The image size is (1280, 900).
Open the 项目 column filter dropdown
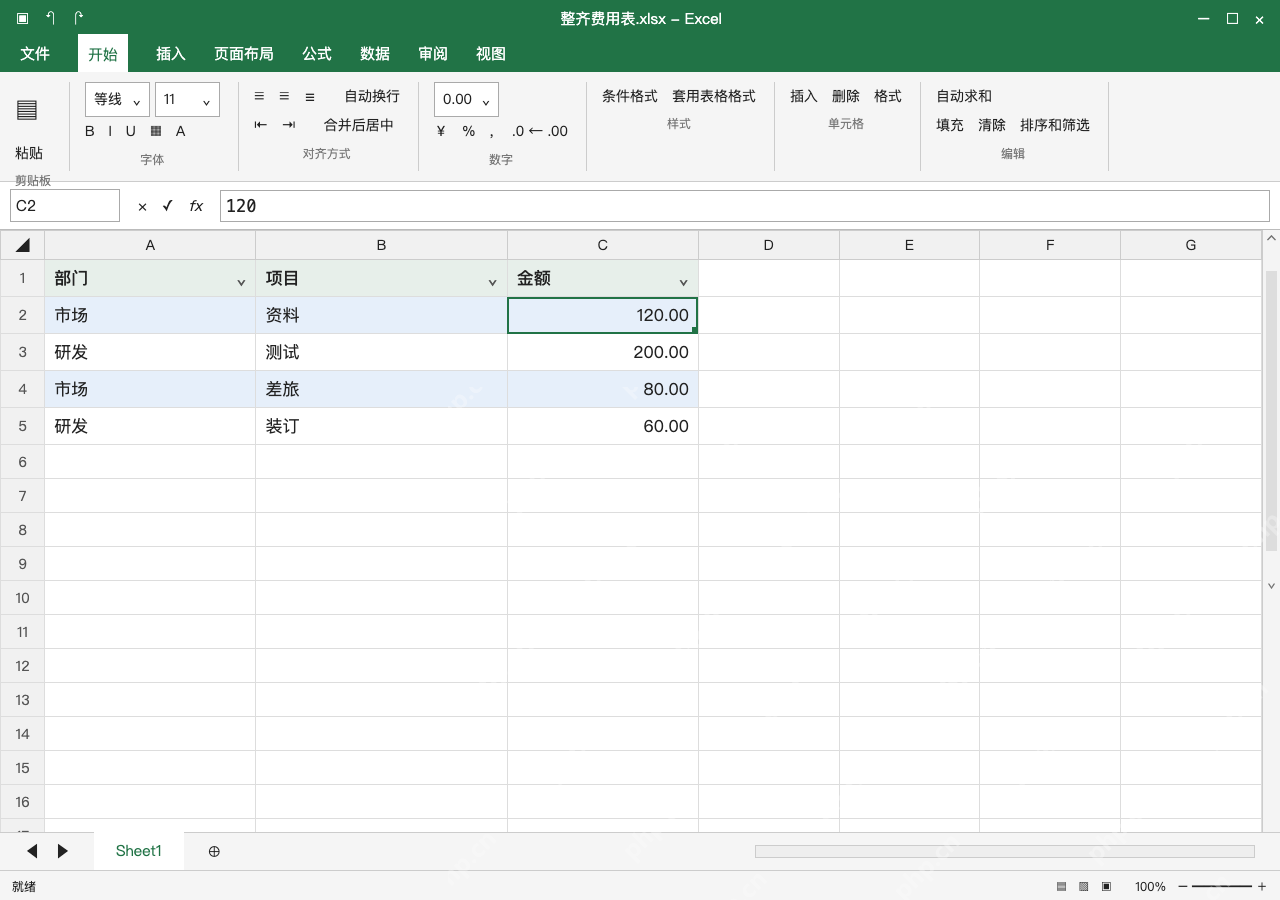(x=492, y=282)
